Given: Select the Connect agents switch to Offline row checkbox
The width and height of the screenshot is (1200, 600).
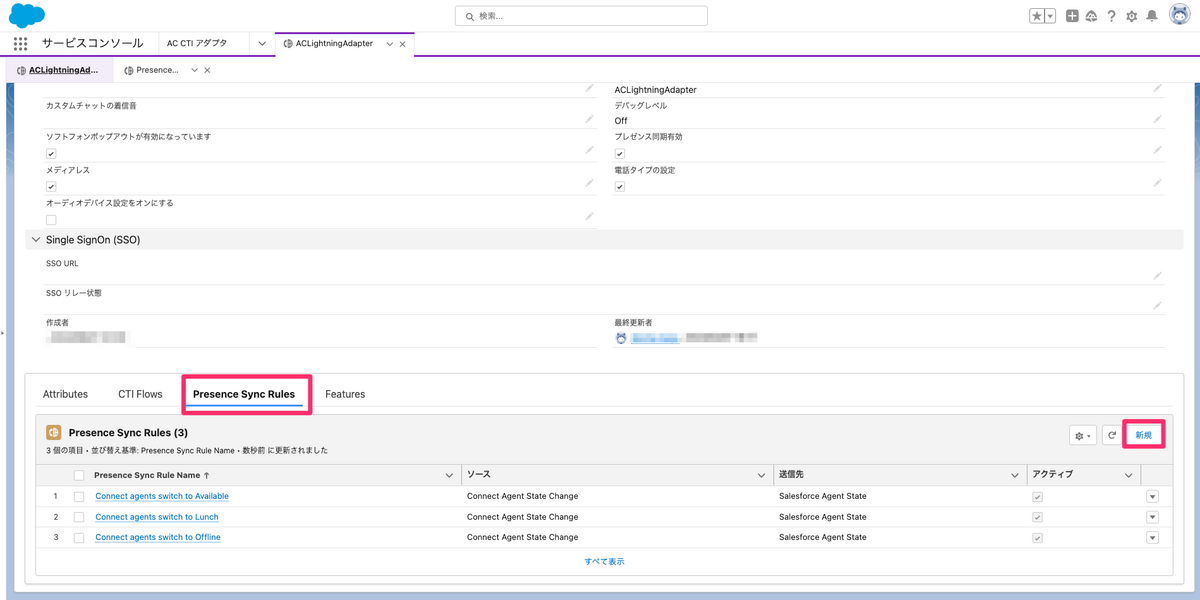Looking at the screenshot, I should [x=79, y=538].
